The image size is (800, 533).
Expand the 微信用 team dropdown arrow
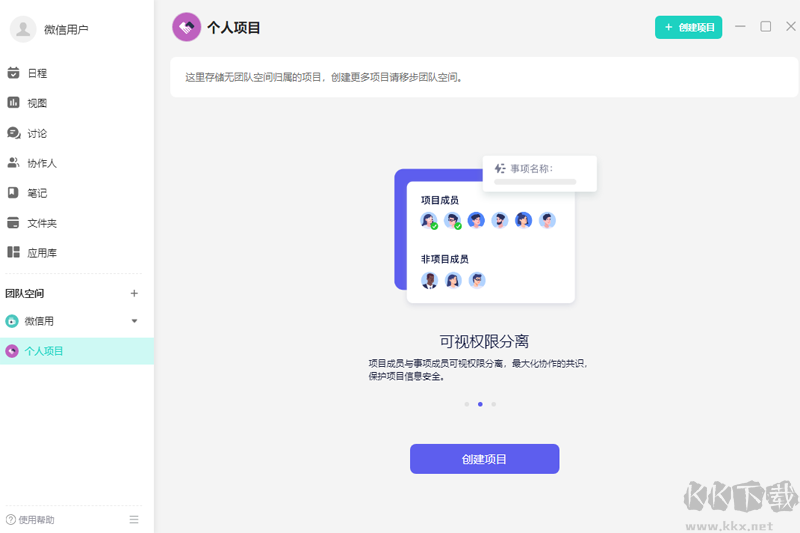(134, 321)
